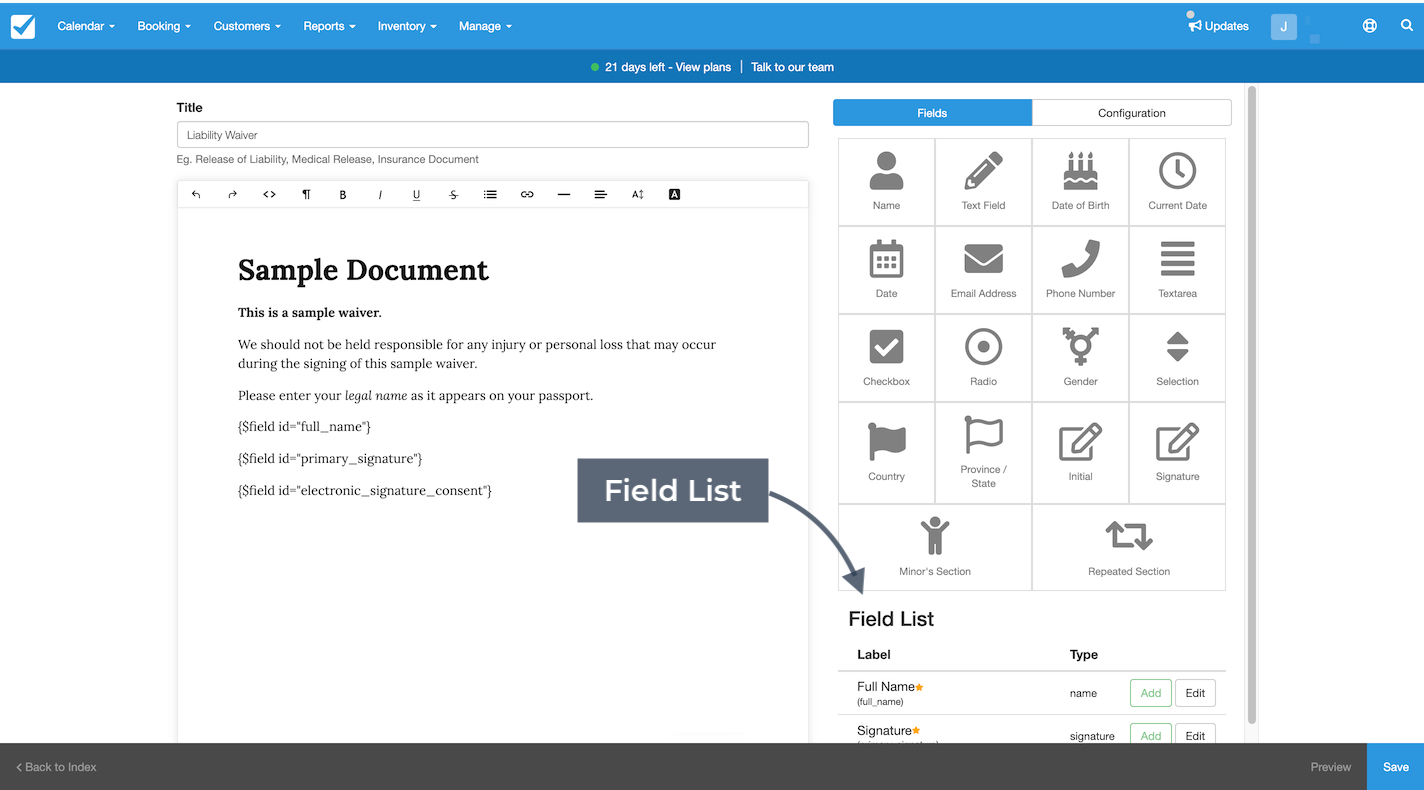Switch to the Fields tab
1424x790 pixels.
pyautogui.click(x=932, y=113)
